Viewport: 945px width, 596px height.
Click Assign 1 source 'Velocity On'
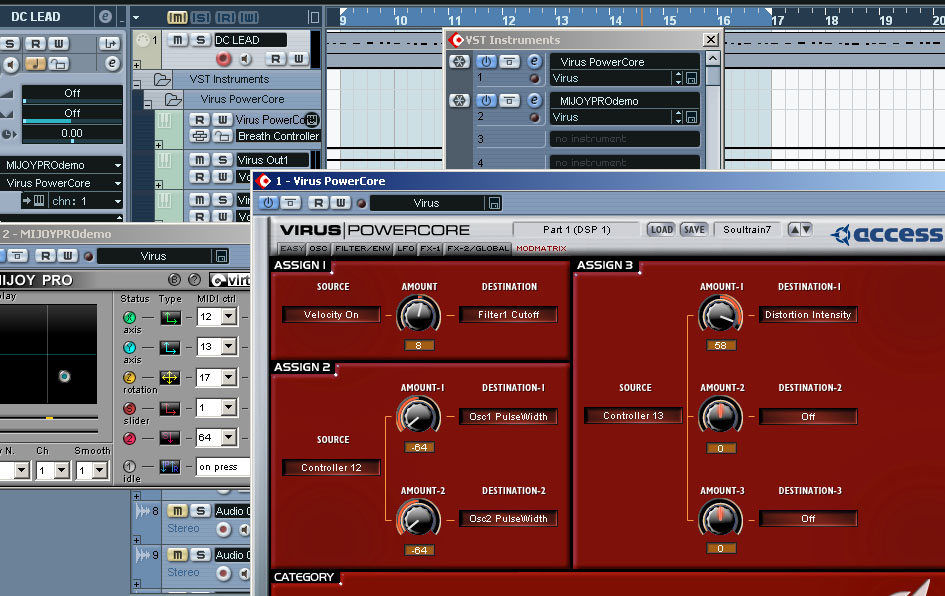[x=331, y=315]
